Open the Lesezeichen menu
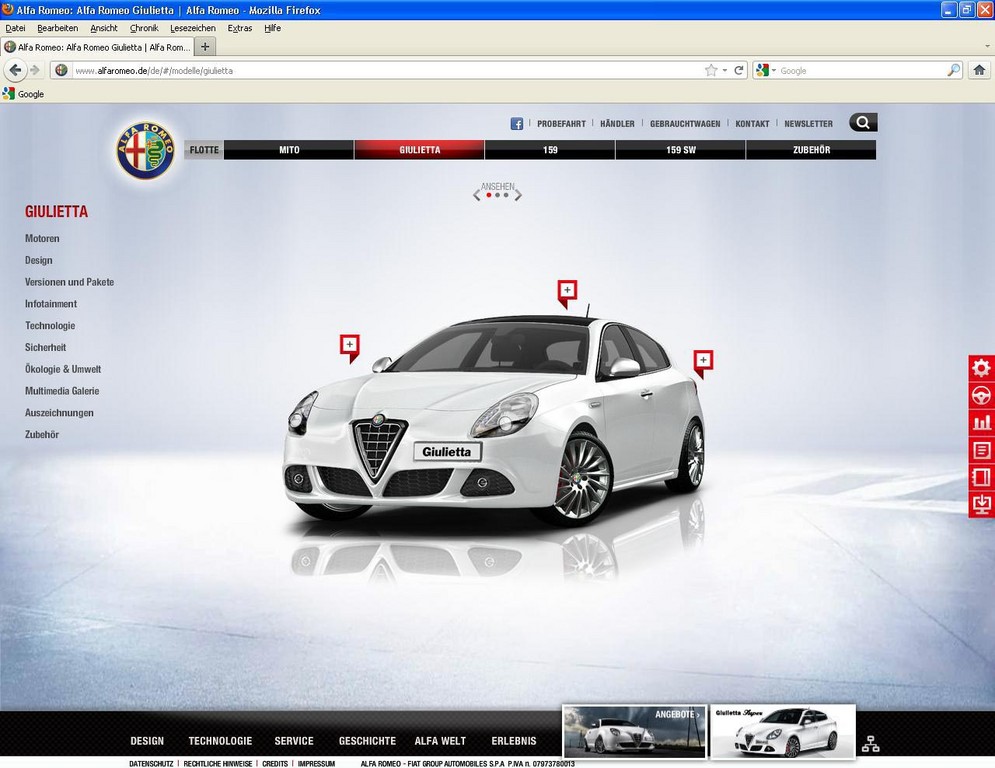 tap(193, 28)
